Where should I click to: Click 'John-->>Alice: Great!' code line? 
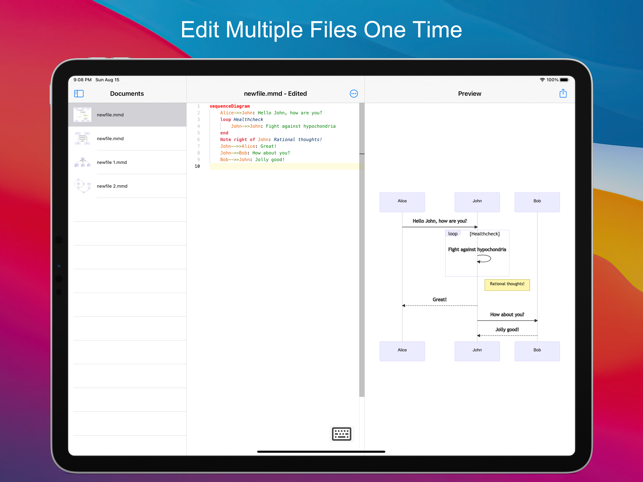[249, 146]
